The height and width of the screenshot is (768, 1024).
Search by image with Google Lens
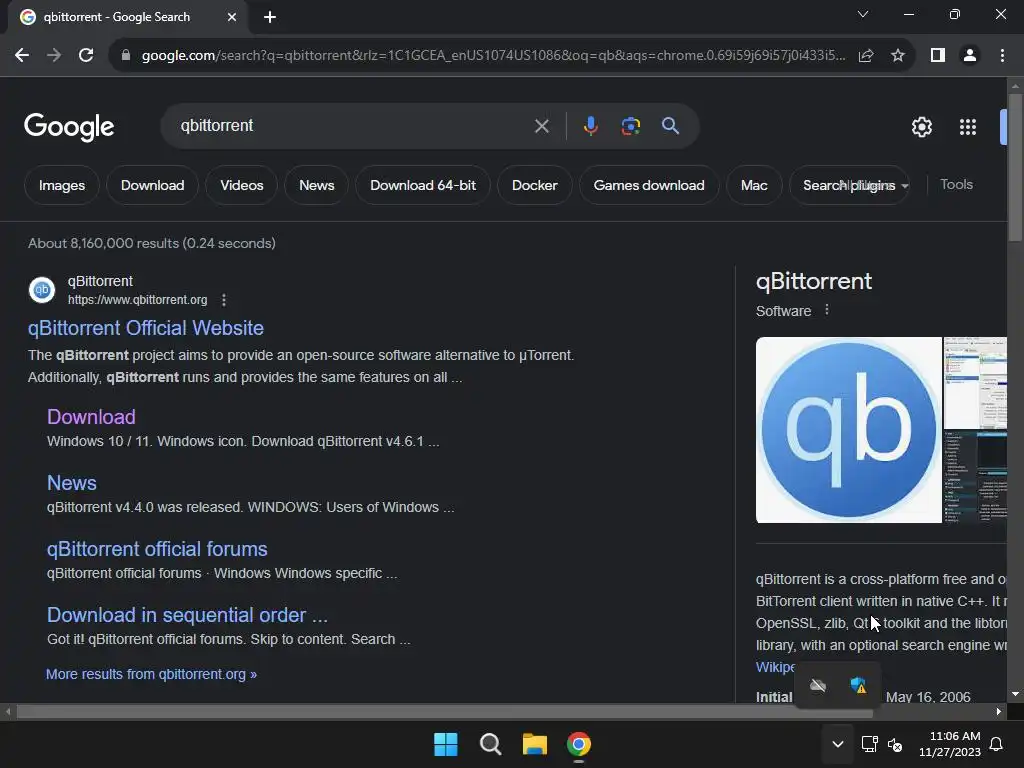tap(630, 125)
